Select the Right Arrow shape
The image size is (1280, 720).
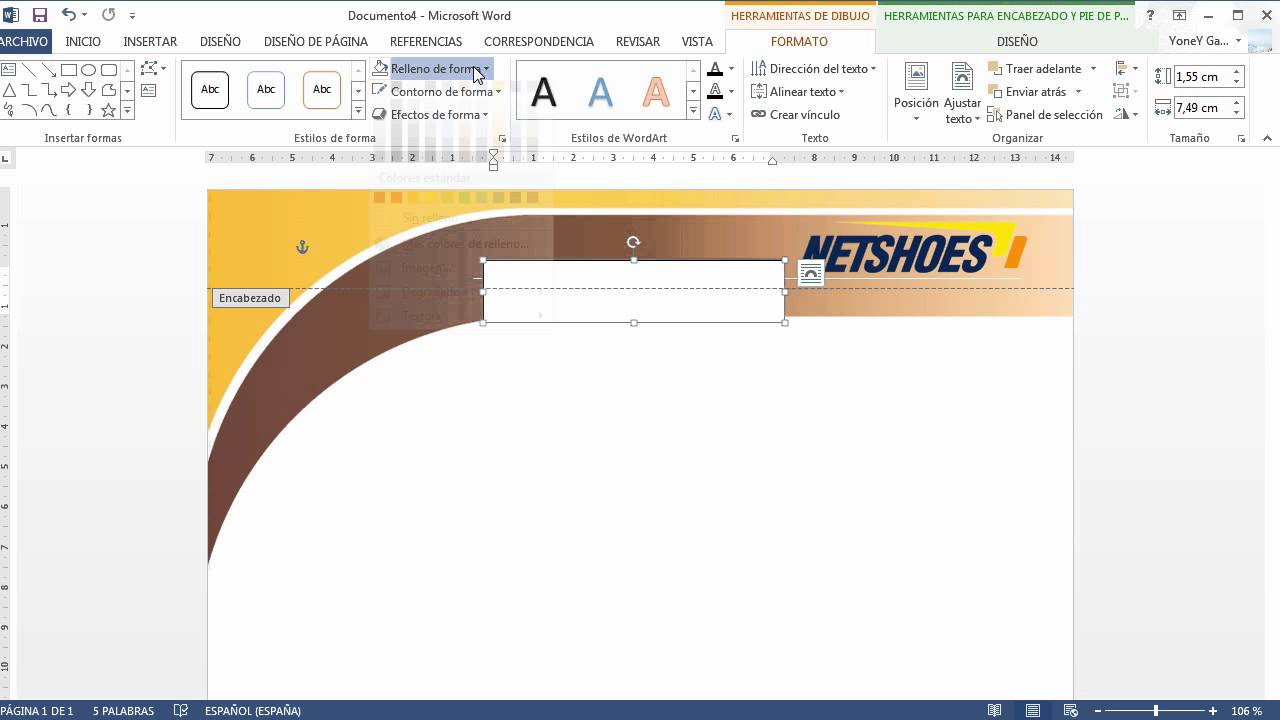[x=69, y=90]
